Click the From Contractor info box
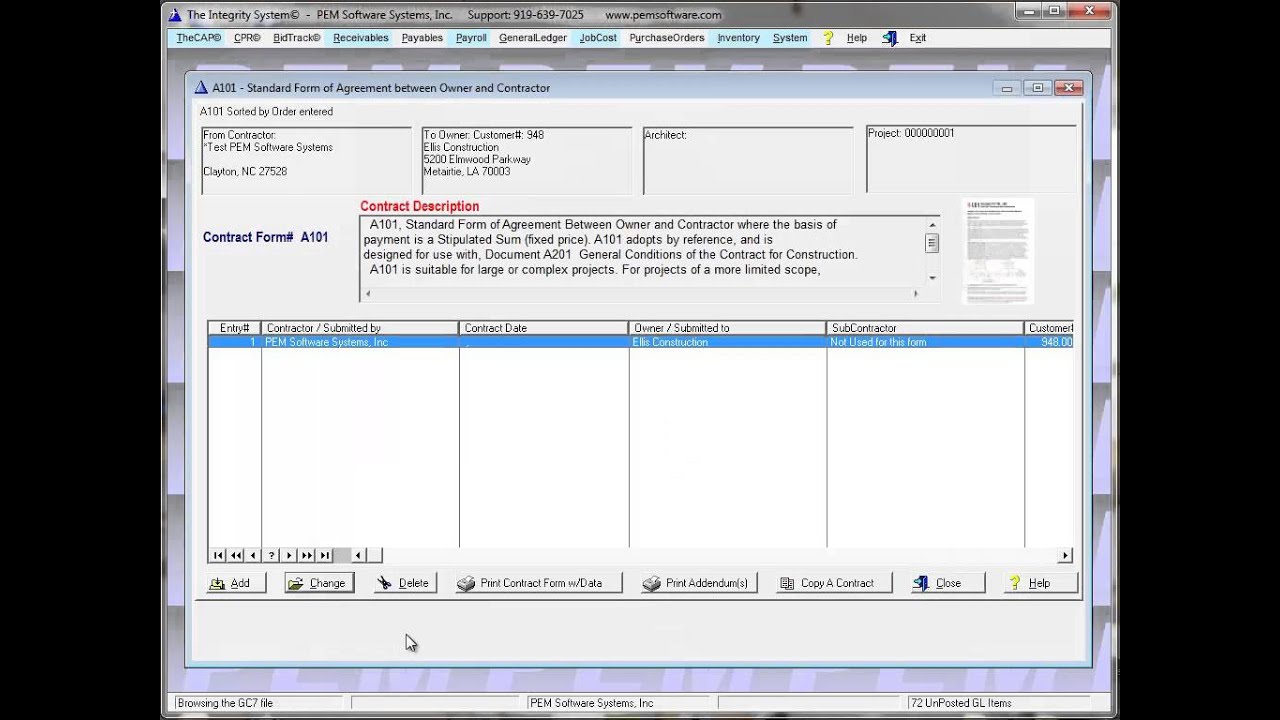The image size is (1280, 720). (x=306, y=160)
